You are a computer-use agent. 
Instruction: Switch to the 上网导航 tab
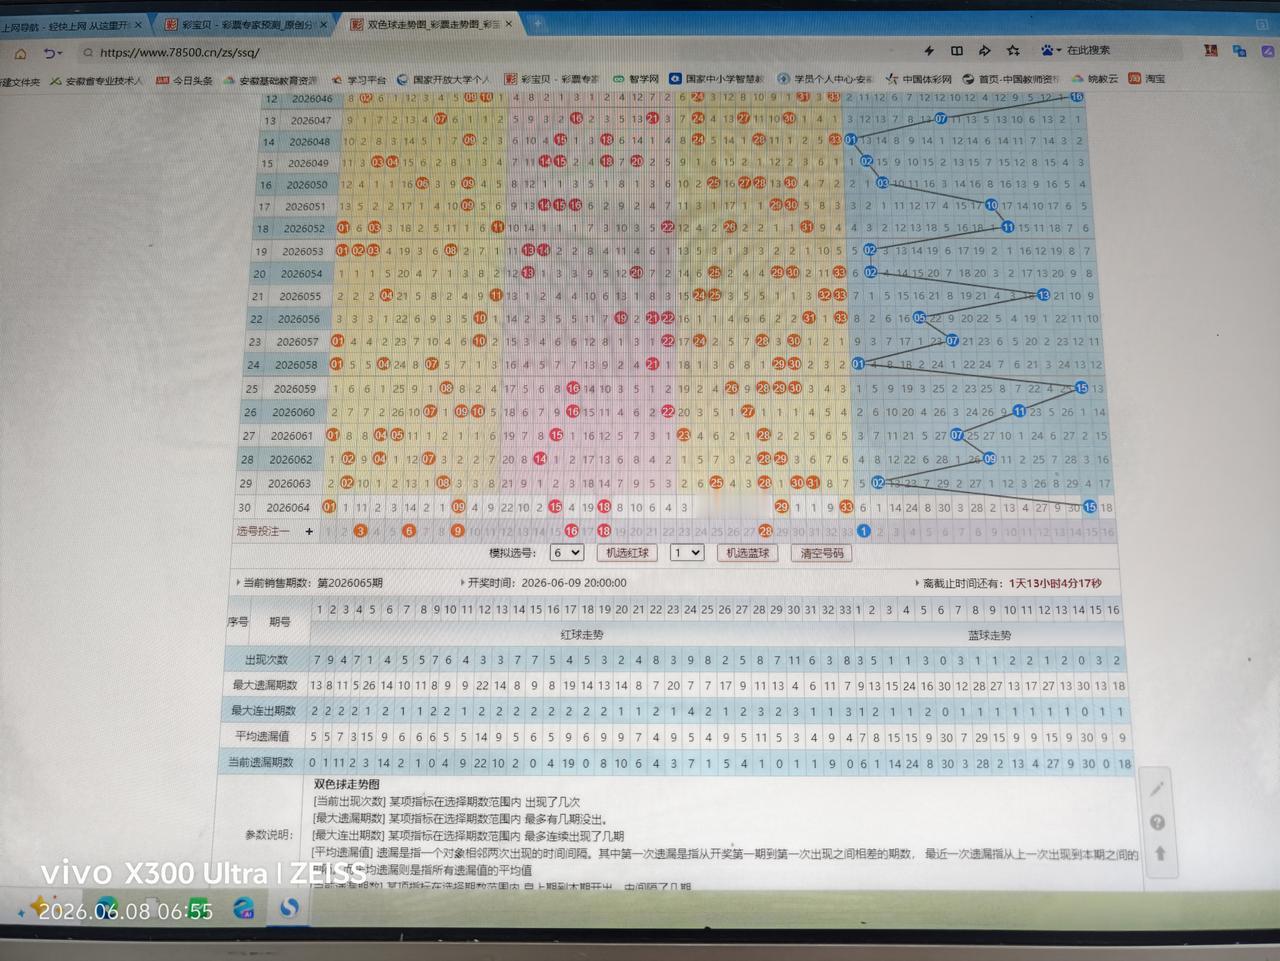click(72, 25)
